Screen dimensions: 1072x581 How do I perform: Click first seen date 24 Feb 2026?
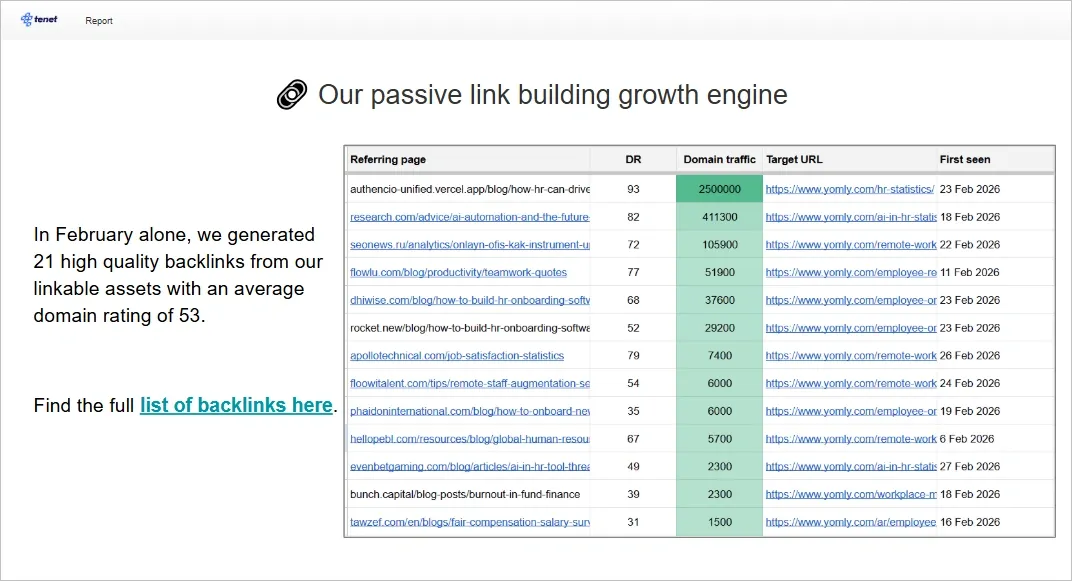pyautogui.click(x=969, y=383)
